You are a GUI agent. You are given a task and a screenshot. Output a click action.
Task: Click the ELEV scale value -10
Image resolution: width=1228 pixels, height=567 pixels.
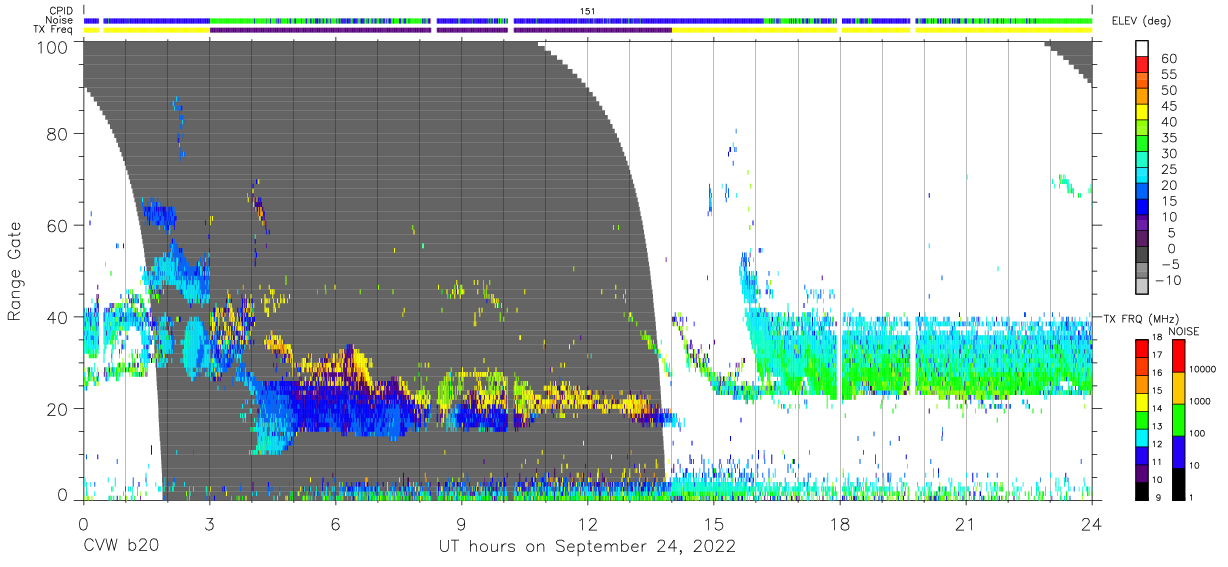tap(1168, 280)
